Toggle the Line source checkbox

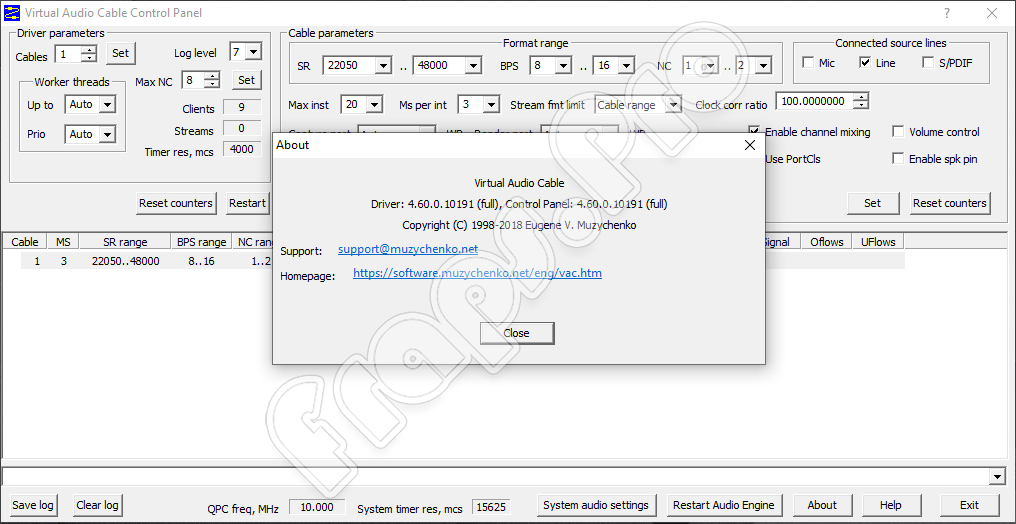tap(865, 63)
